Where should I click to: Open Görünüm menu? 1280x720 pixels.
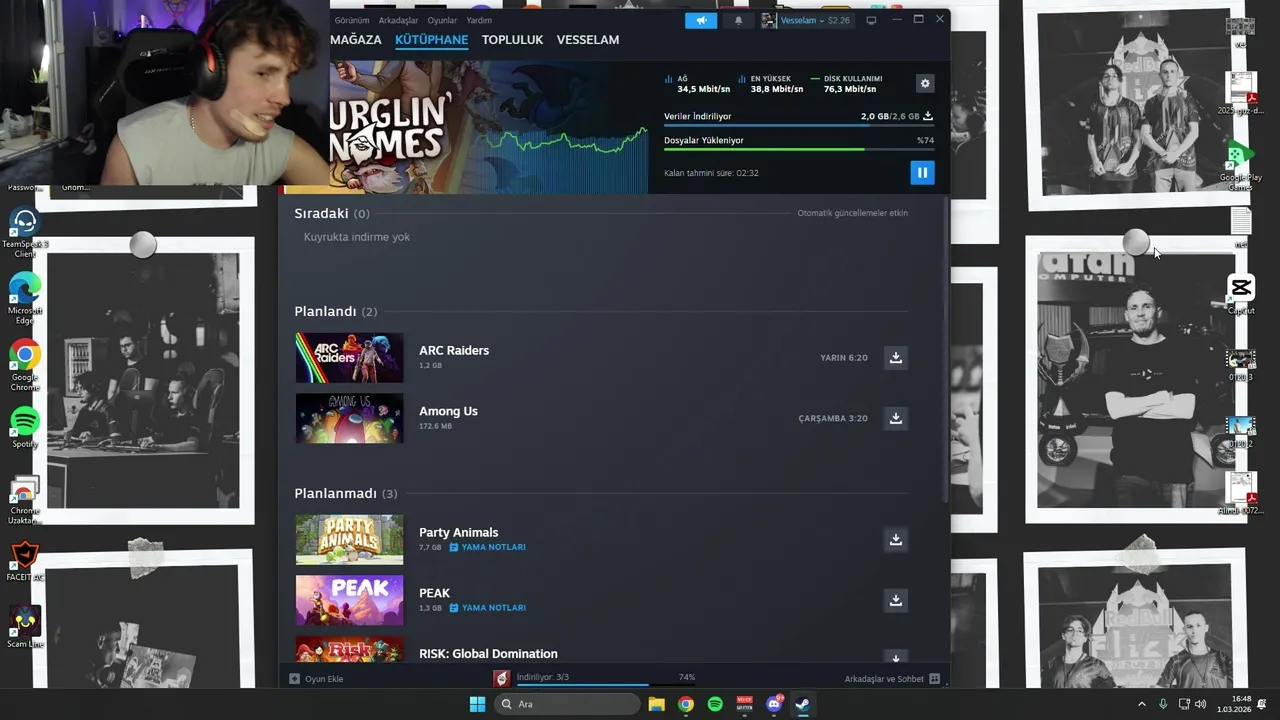[x=352, y=20]
